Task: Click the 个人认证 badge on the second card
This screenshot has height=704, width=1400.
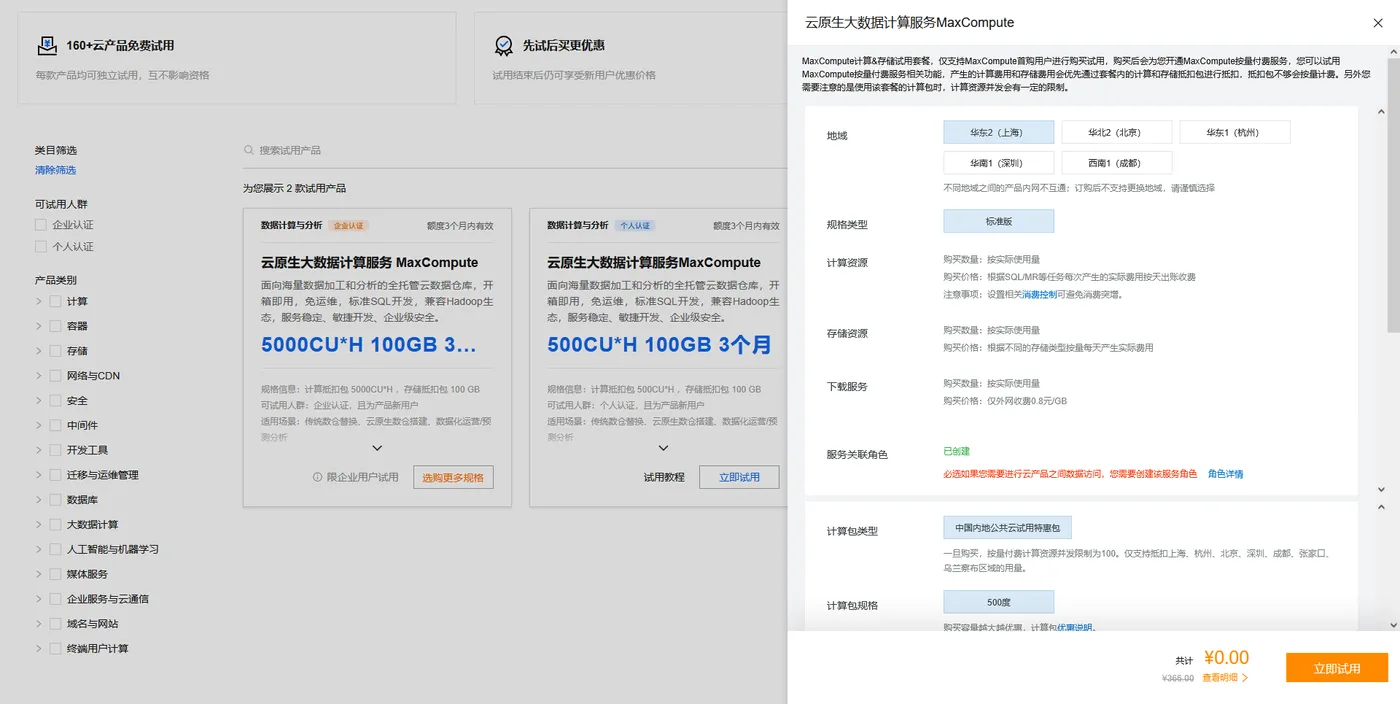Action: [x=634, y=226]
